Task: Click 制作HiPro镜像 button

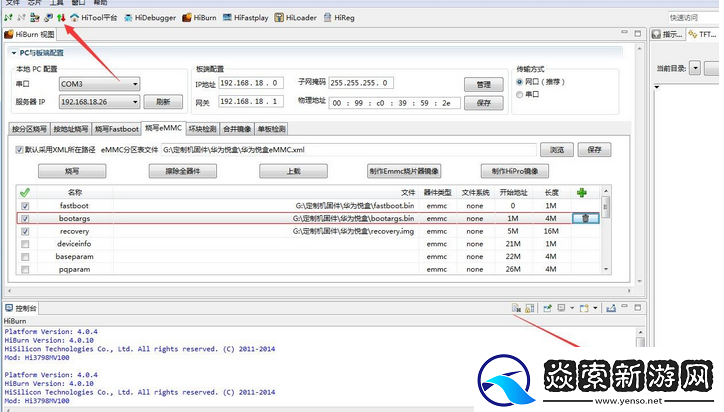Action: 514,171
